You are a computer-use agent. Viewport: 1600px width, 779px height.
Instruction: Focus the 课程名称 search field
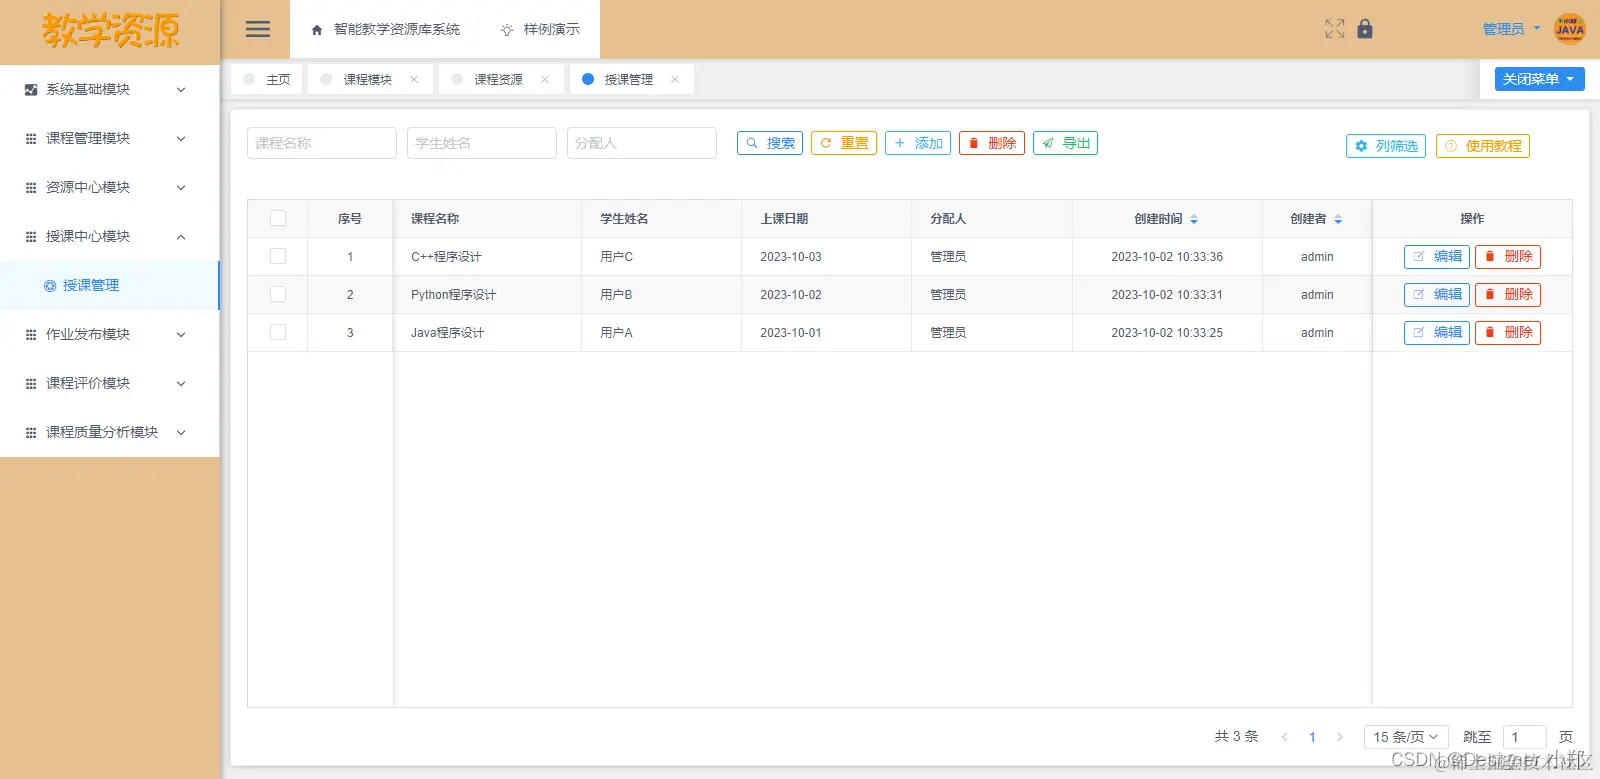point(322,143)
